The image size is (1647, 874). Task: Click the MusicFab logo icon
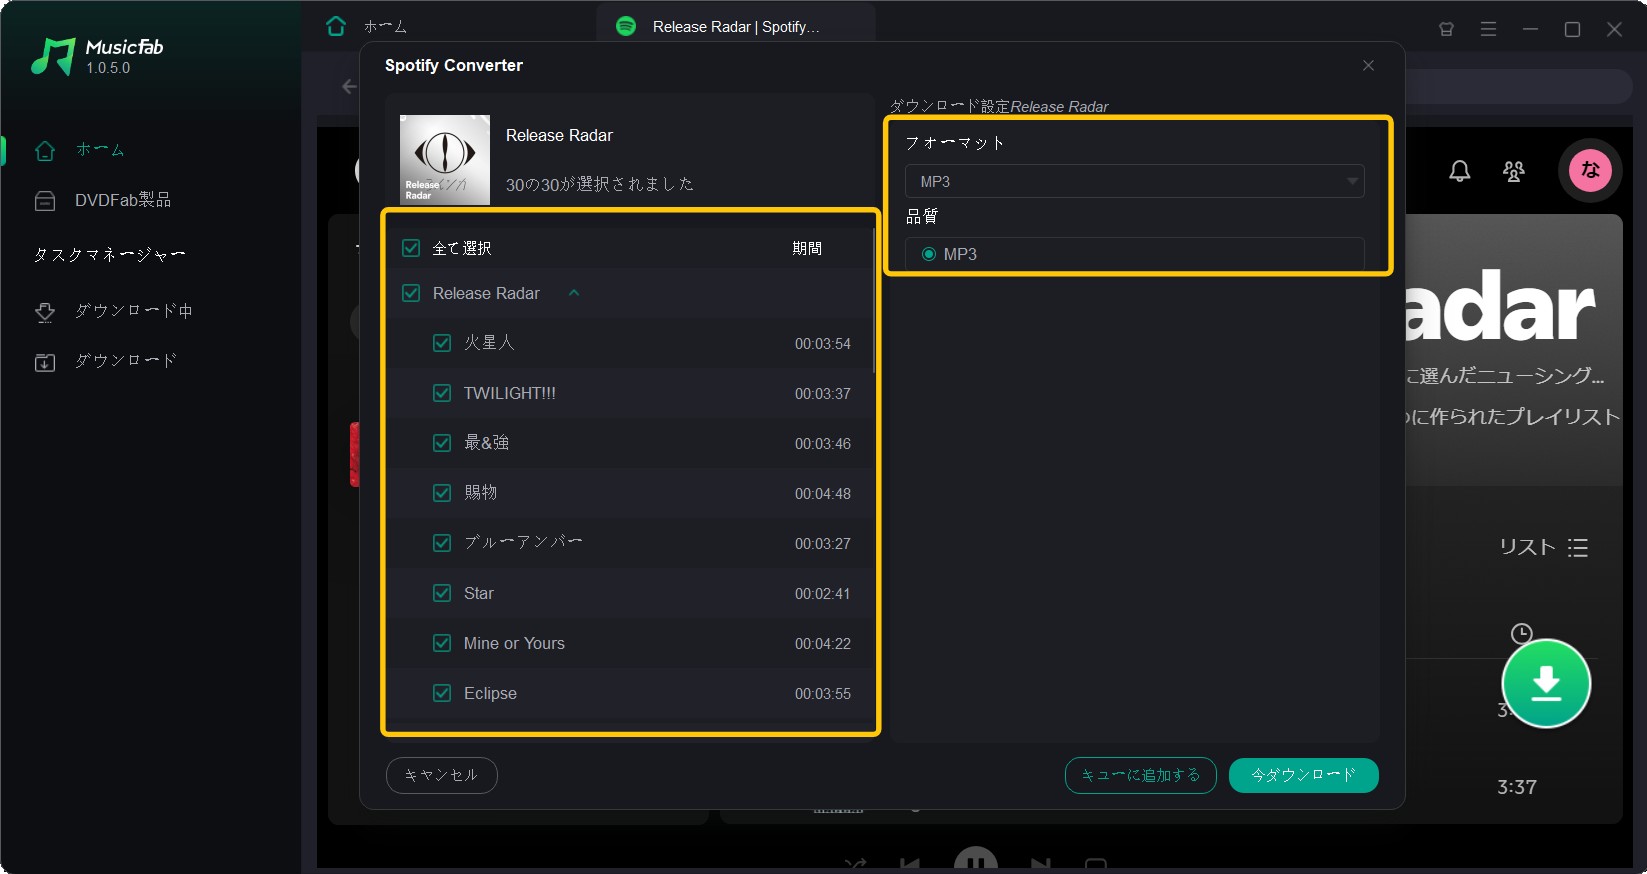click(53, 57)
